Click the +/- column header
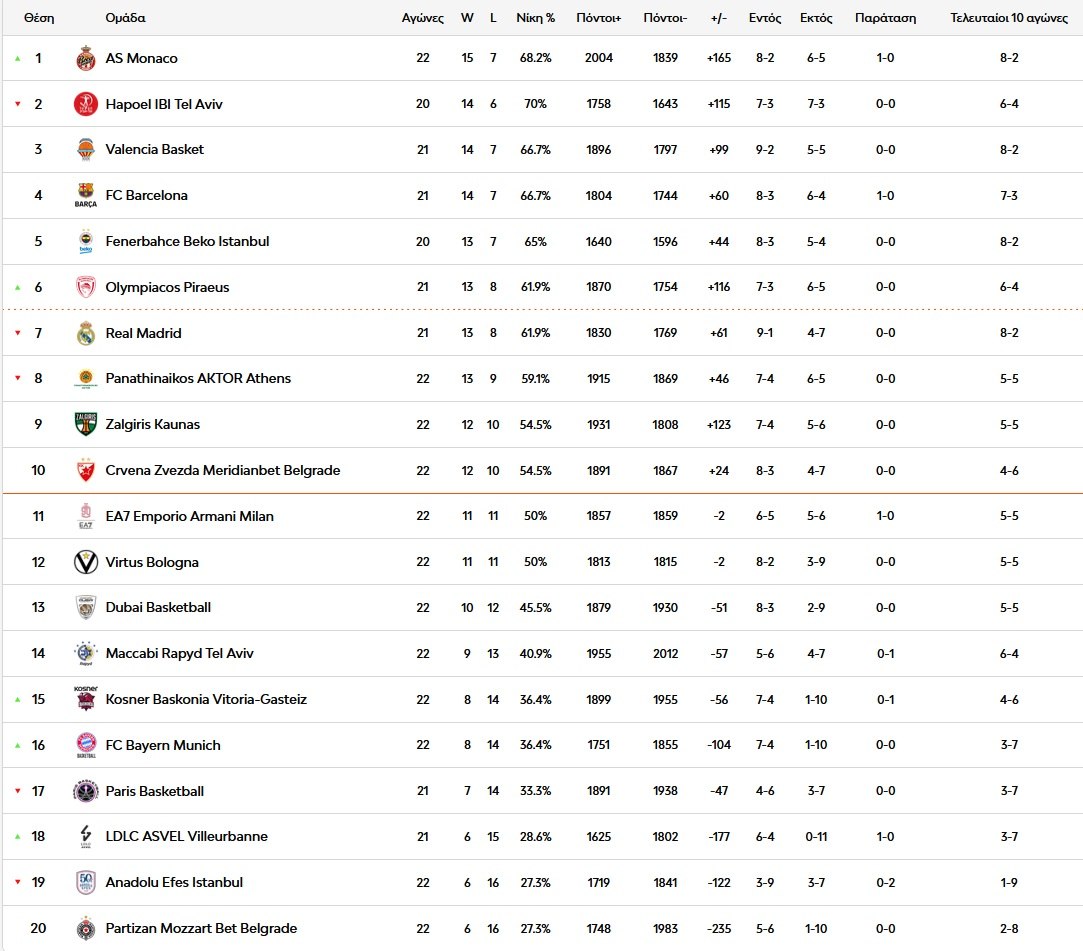 (x=718, y=18)
